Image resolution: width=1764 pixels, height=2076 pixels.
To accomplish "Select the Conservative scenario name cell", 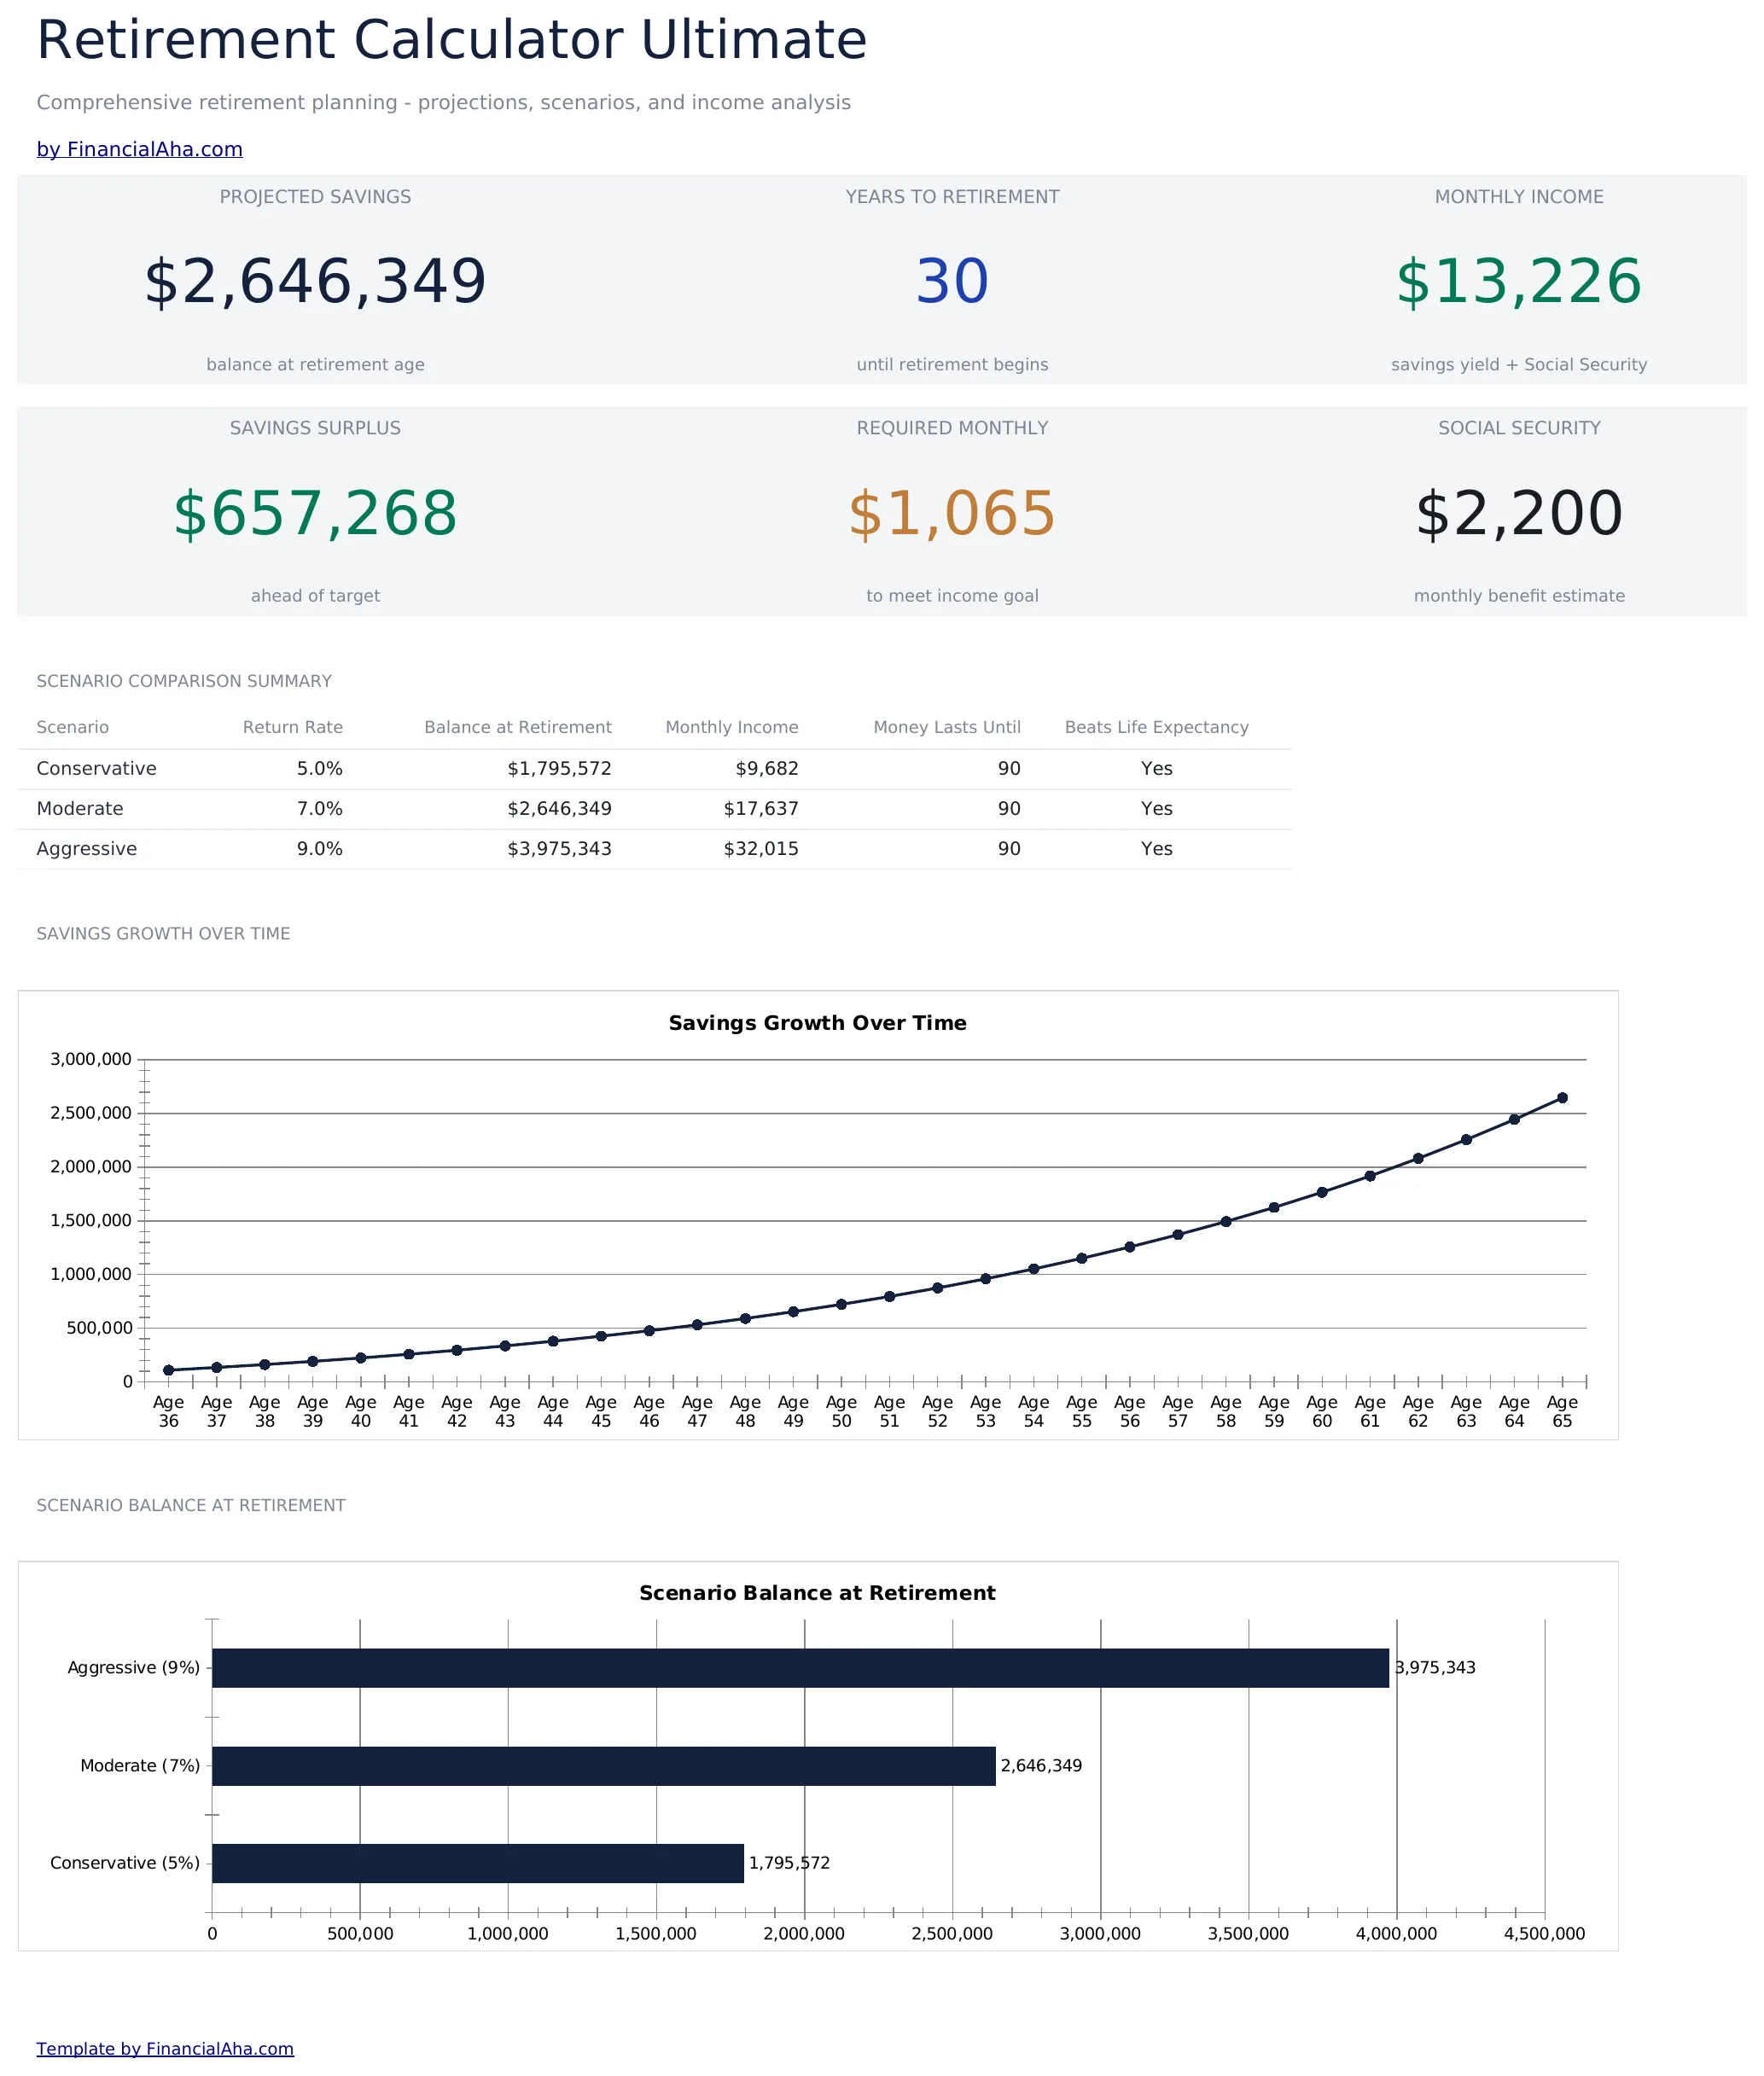I will pos(97,768).
